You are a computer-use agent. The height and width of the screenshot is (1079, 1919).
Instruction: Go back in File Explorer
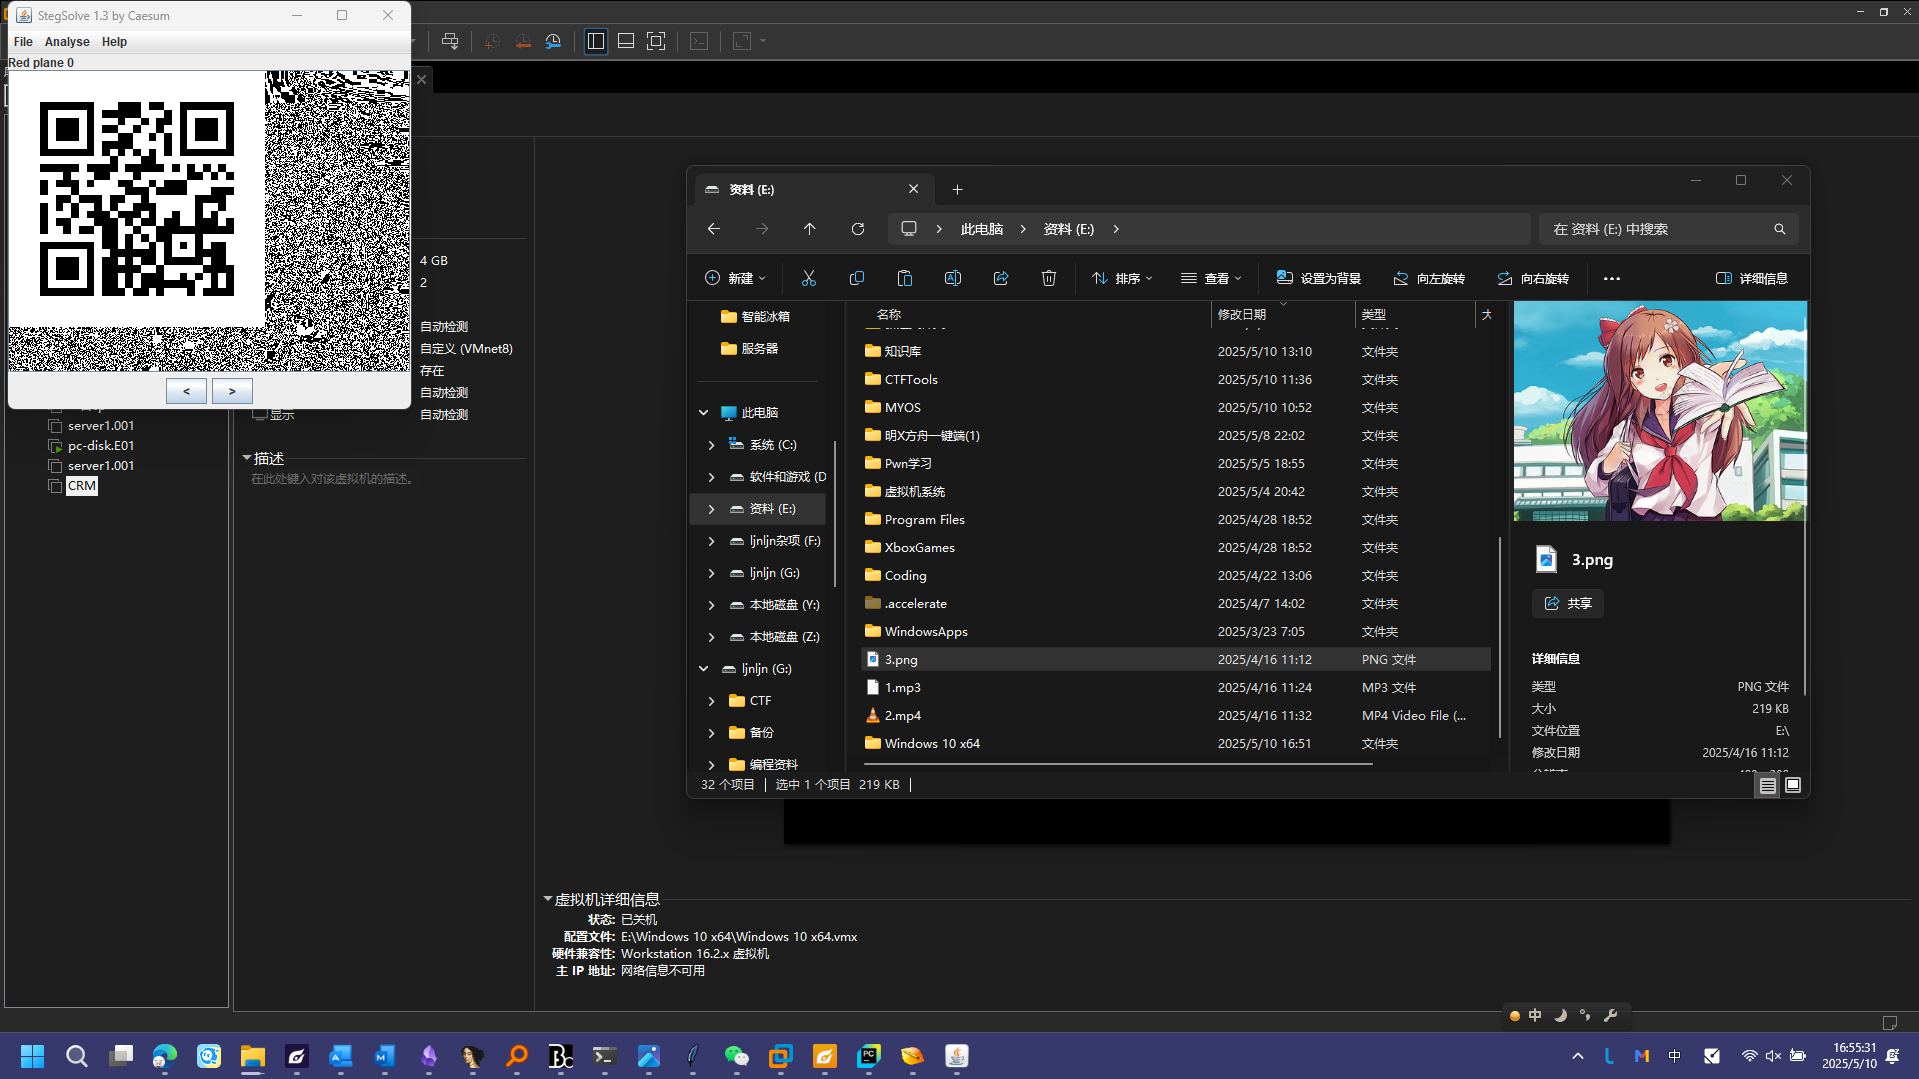714,229
